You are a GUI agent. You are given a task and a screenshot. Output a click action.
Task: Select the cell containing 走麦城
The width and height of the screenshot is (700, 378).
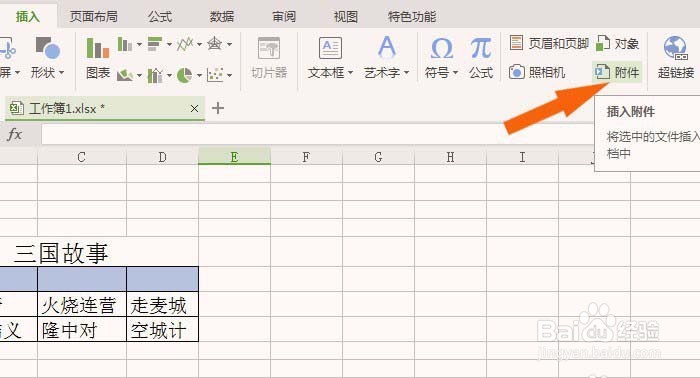pos(162,305)
